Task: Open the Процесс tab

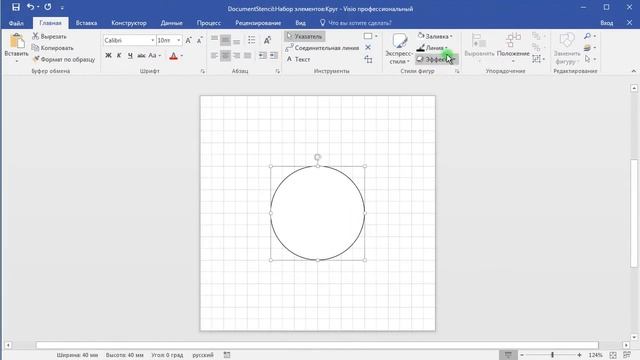Action: (209, 23)
